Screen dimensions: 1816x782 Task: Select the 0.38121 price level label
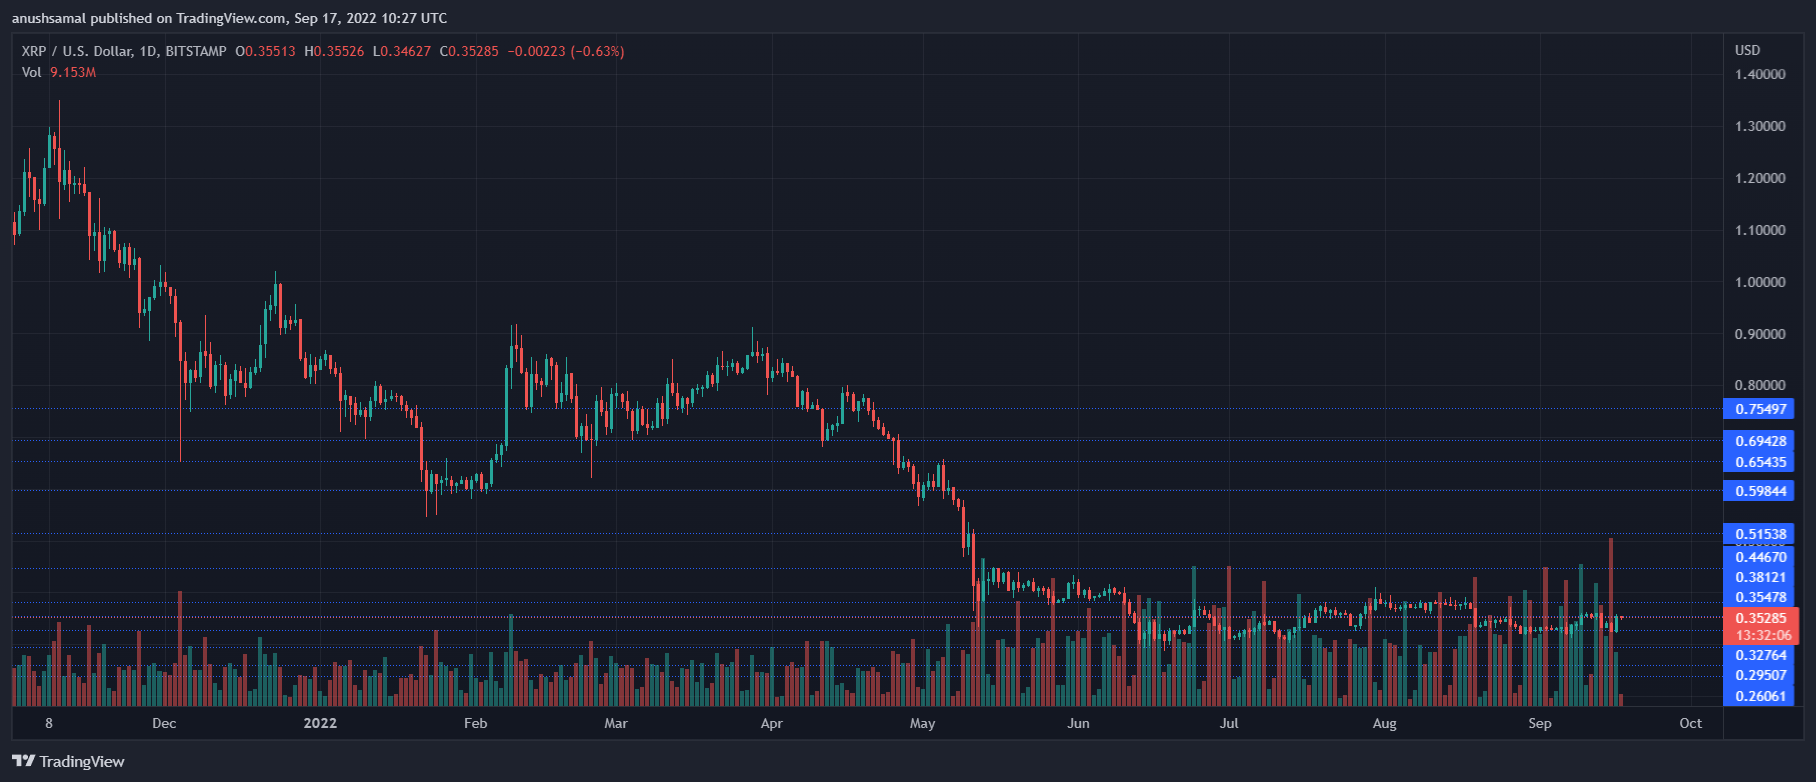[1759, 577]
